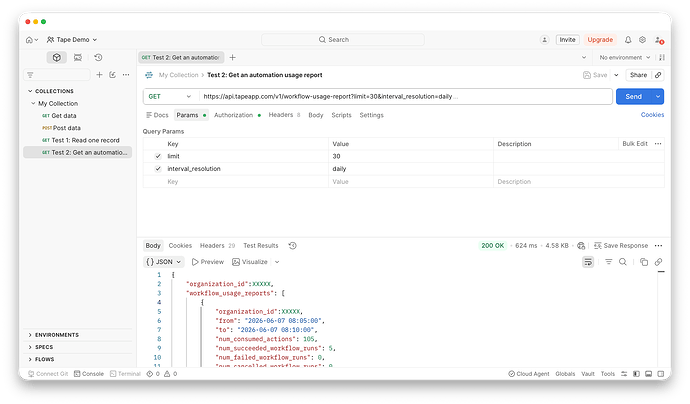
Task: Click the Upgrade button
Action: [600, 40]
